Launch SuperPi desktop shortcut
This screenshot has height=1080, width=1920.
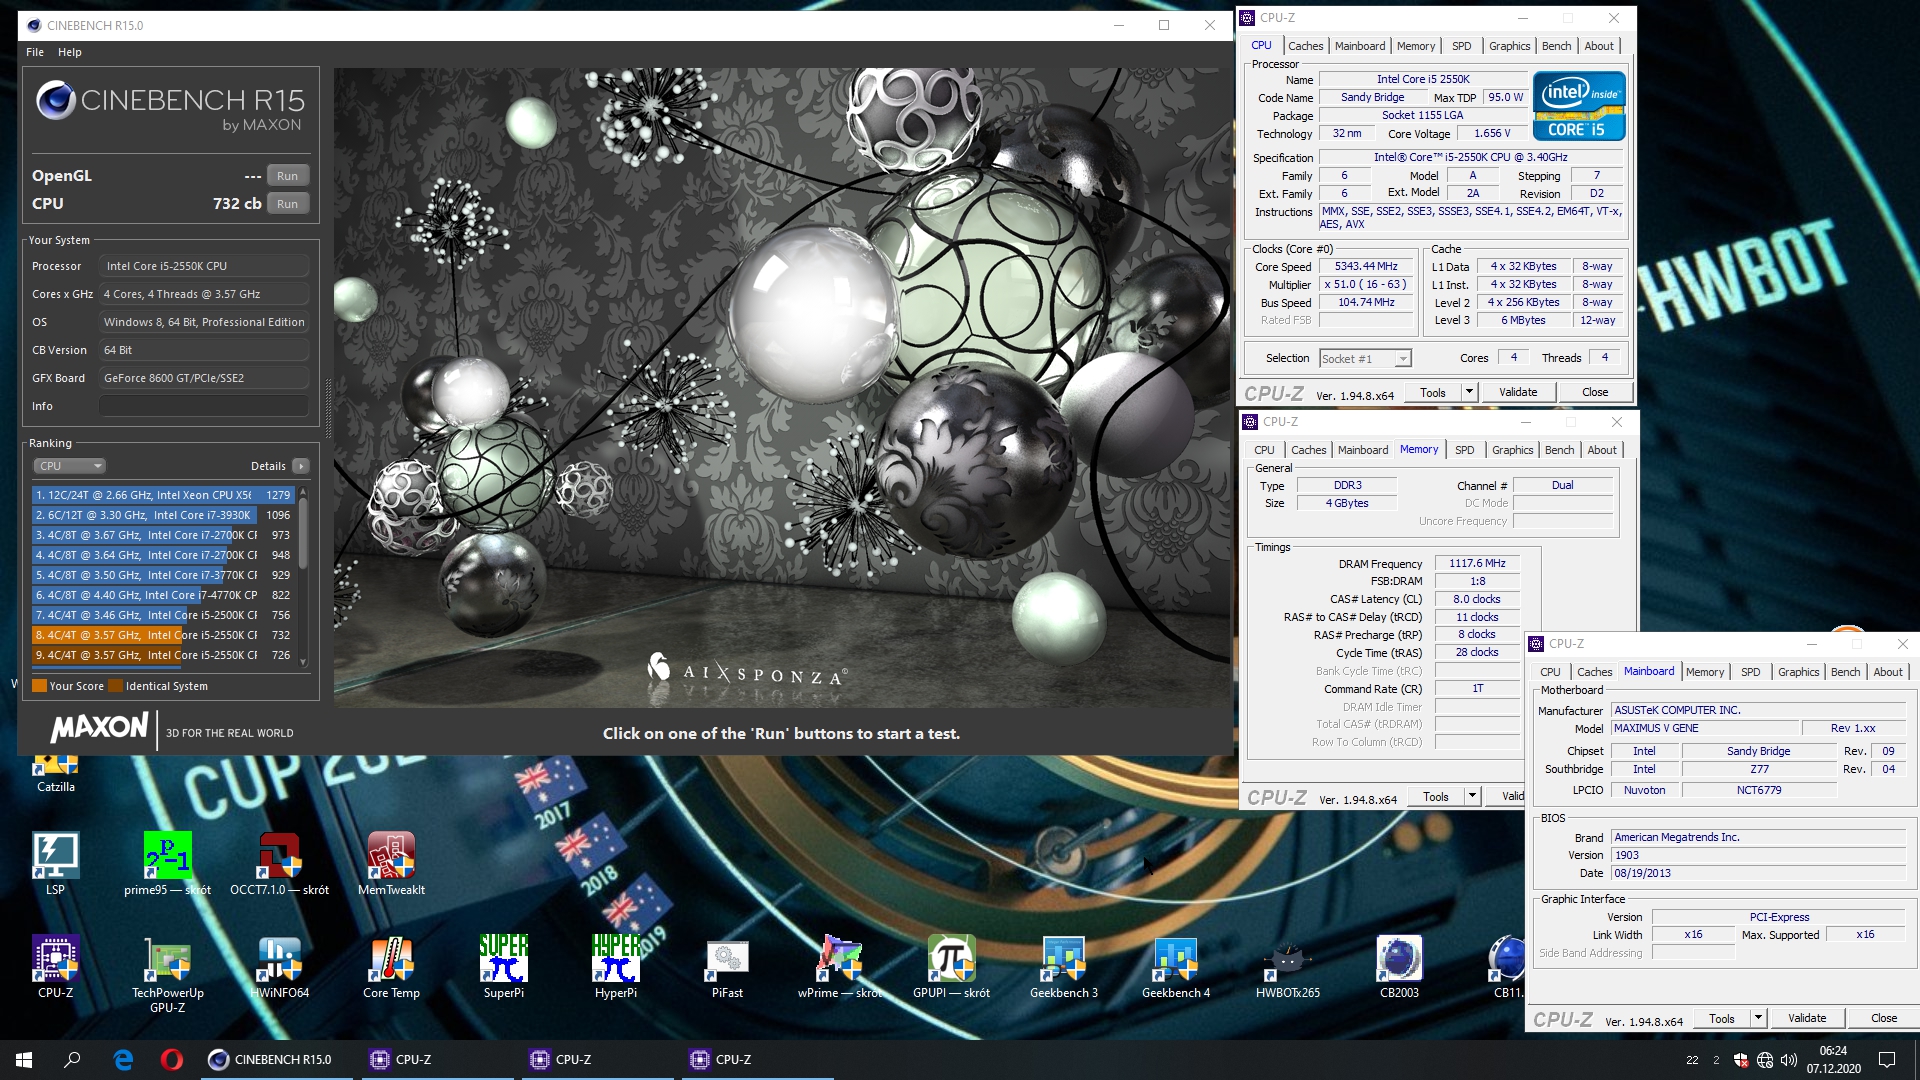(503, 967)
